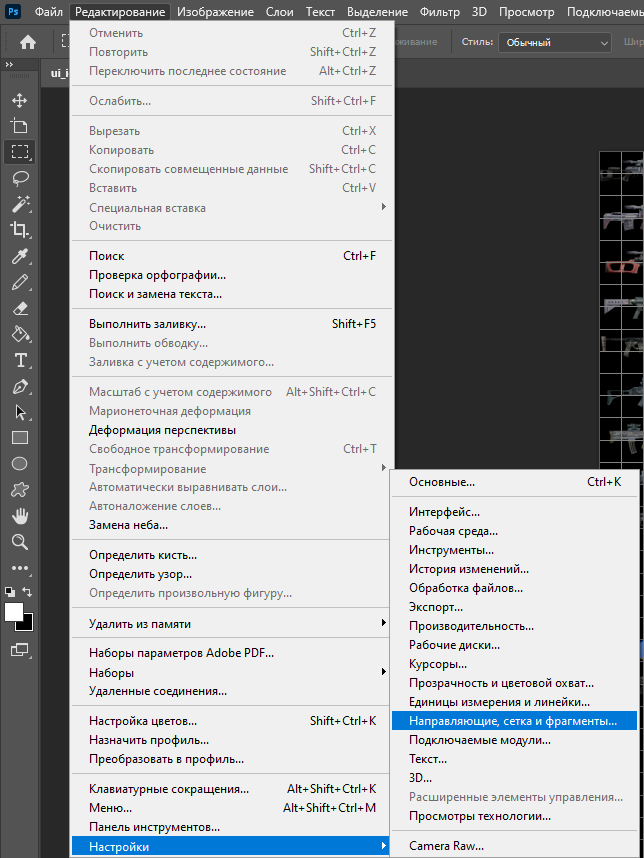Choose Курсоры preferences entry
Viewport: 644px width, 858px height.
tap(515, 664)
